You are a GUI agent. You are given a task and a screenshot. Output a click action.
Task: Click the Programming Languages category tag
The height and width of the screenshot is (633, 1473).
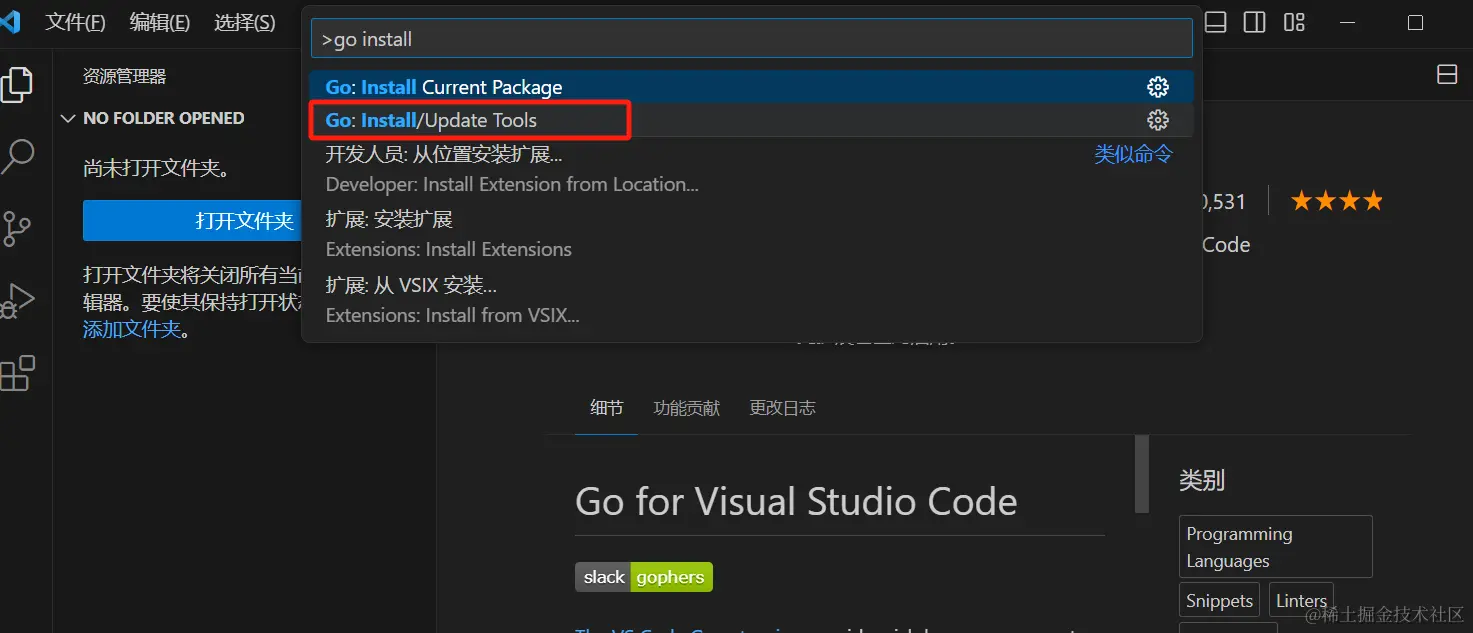1275,547
